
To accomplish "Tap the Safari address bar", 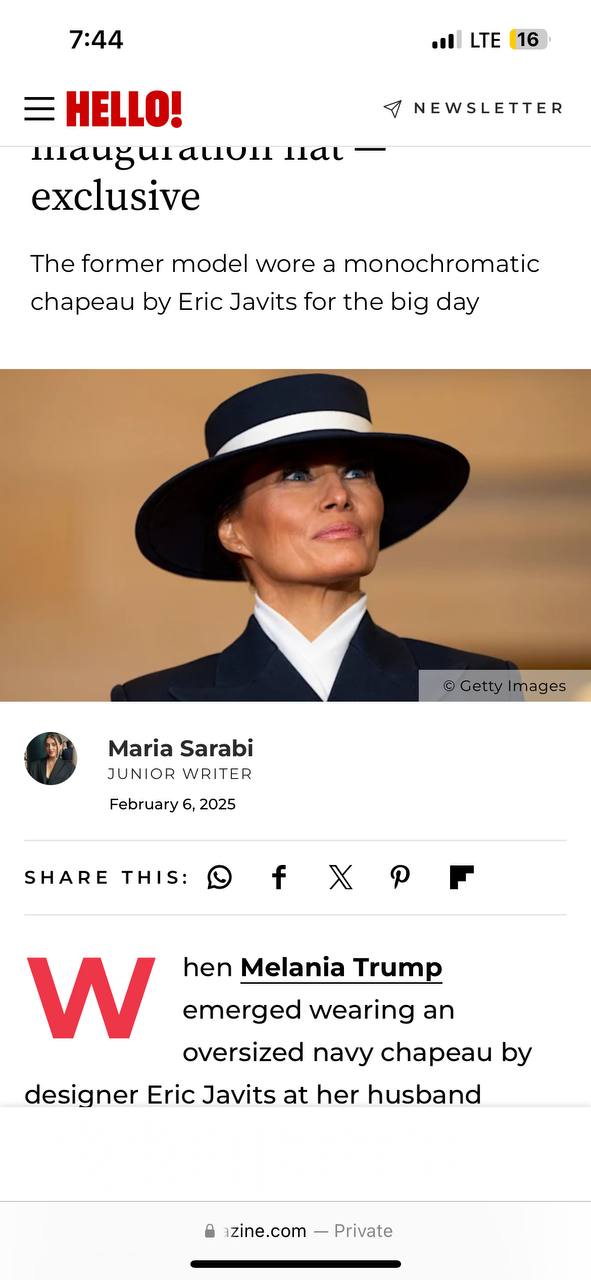I will (x=296, y=1231).
